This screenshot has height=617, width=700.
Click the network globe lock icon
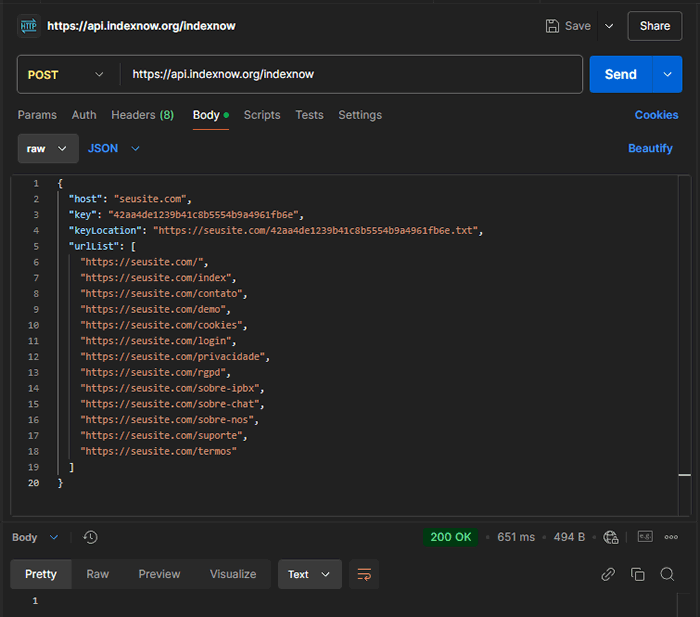pyautogui.click(x=611, y=537)
